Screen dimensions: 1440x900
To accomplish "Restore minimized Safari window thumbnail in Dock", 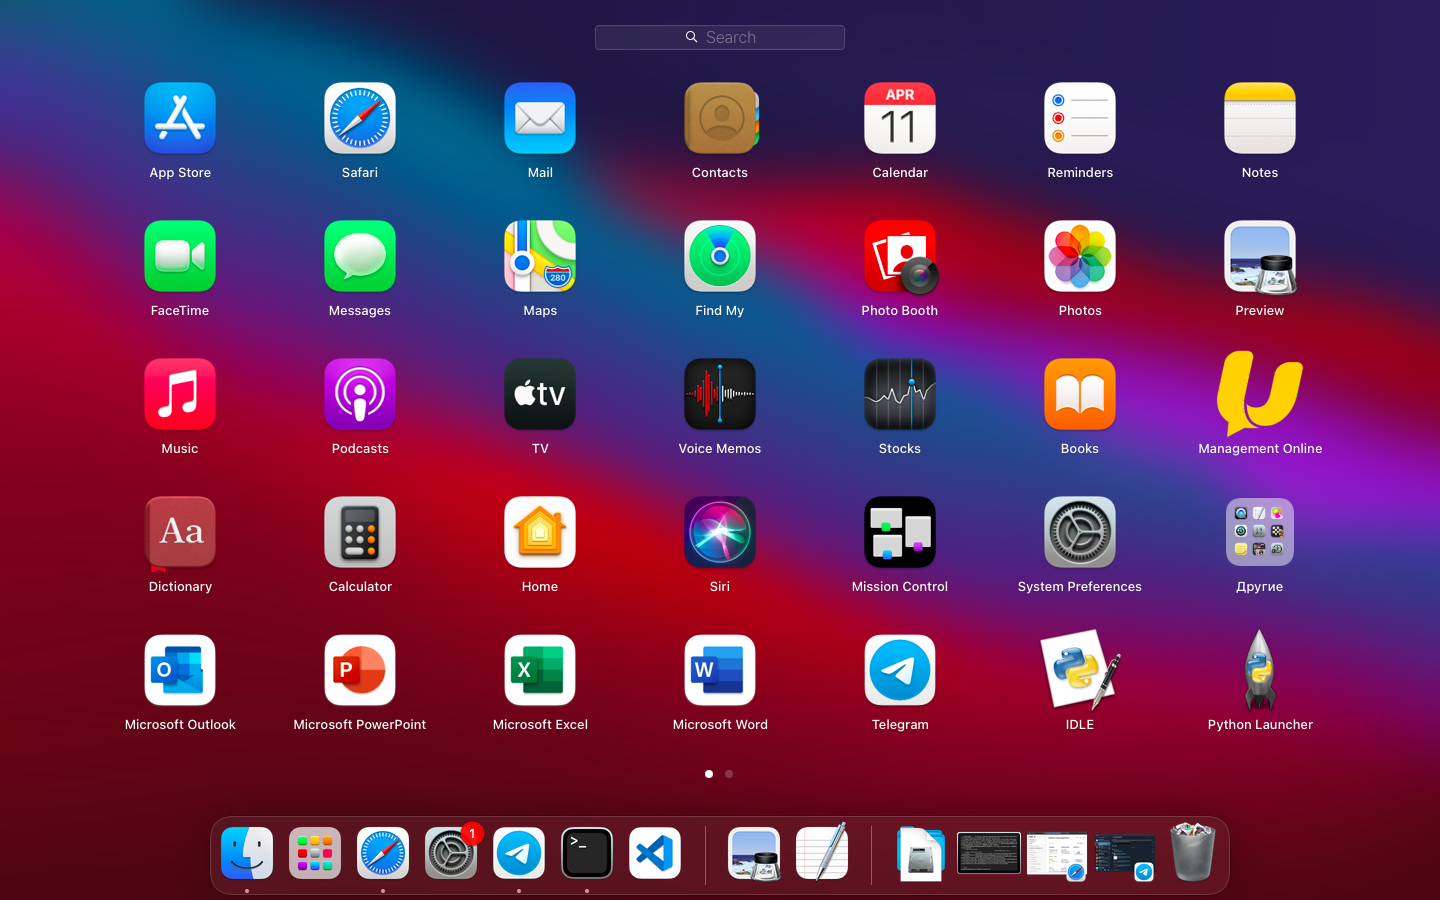I will point(1057,855).
